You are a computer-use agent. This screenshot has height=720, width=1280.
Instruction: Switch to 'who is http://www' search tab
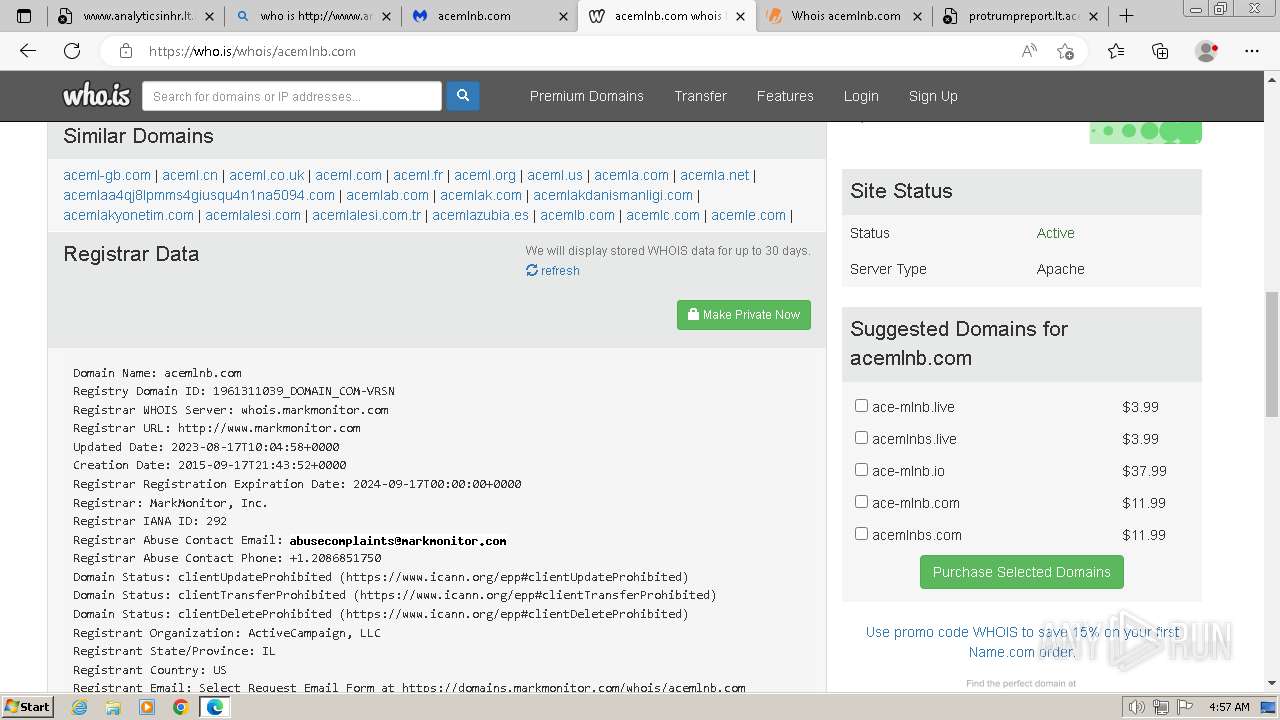coord(312,16)
